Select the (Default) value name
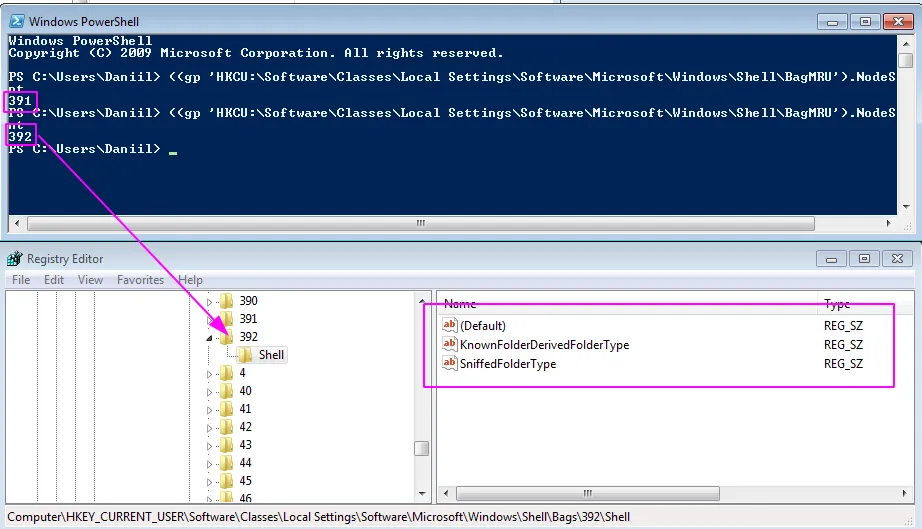This screenshot has height=529, width=922. [x=483, y=326]
